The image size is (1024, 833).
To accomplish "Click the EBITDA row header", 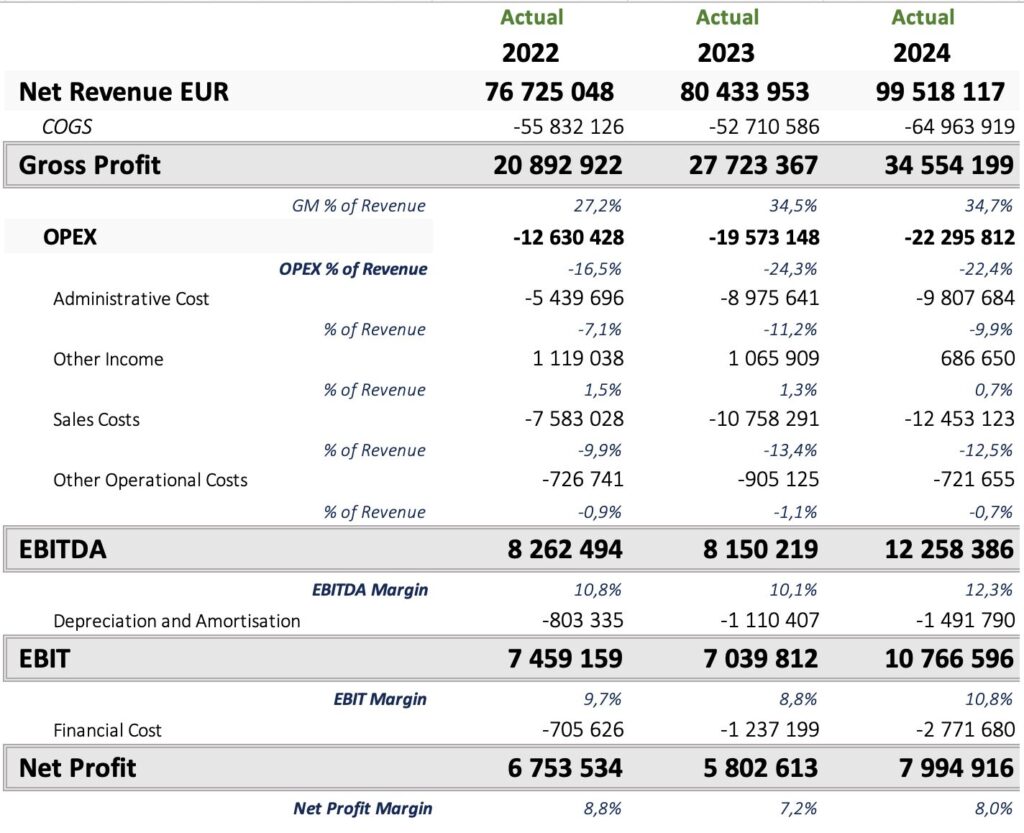I will pos(63,549).
